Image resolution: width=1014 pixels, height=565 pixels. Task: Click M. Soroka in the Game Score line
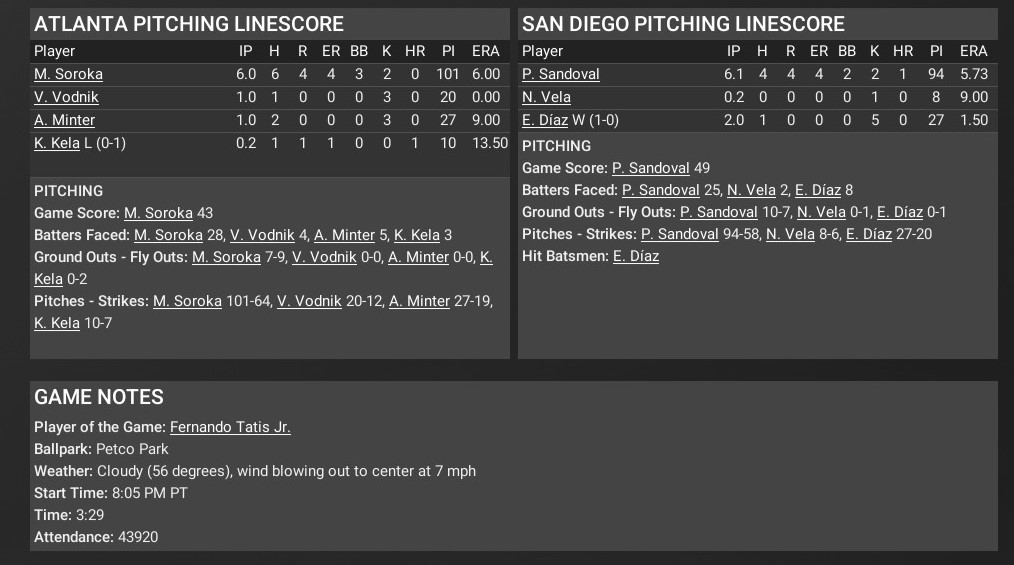click(158, 213)
